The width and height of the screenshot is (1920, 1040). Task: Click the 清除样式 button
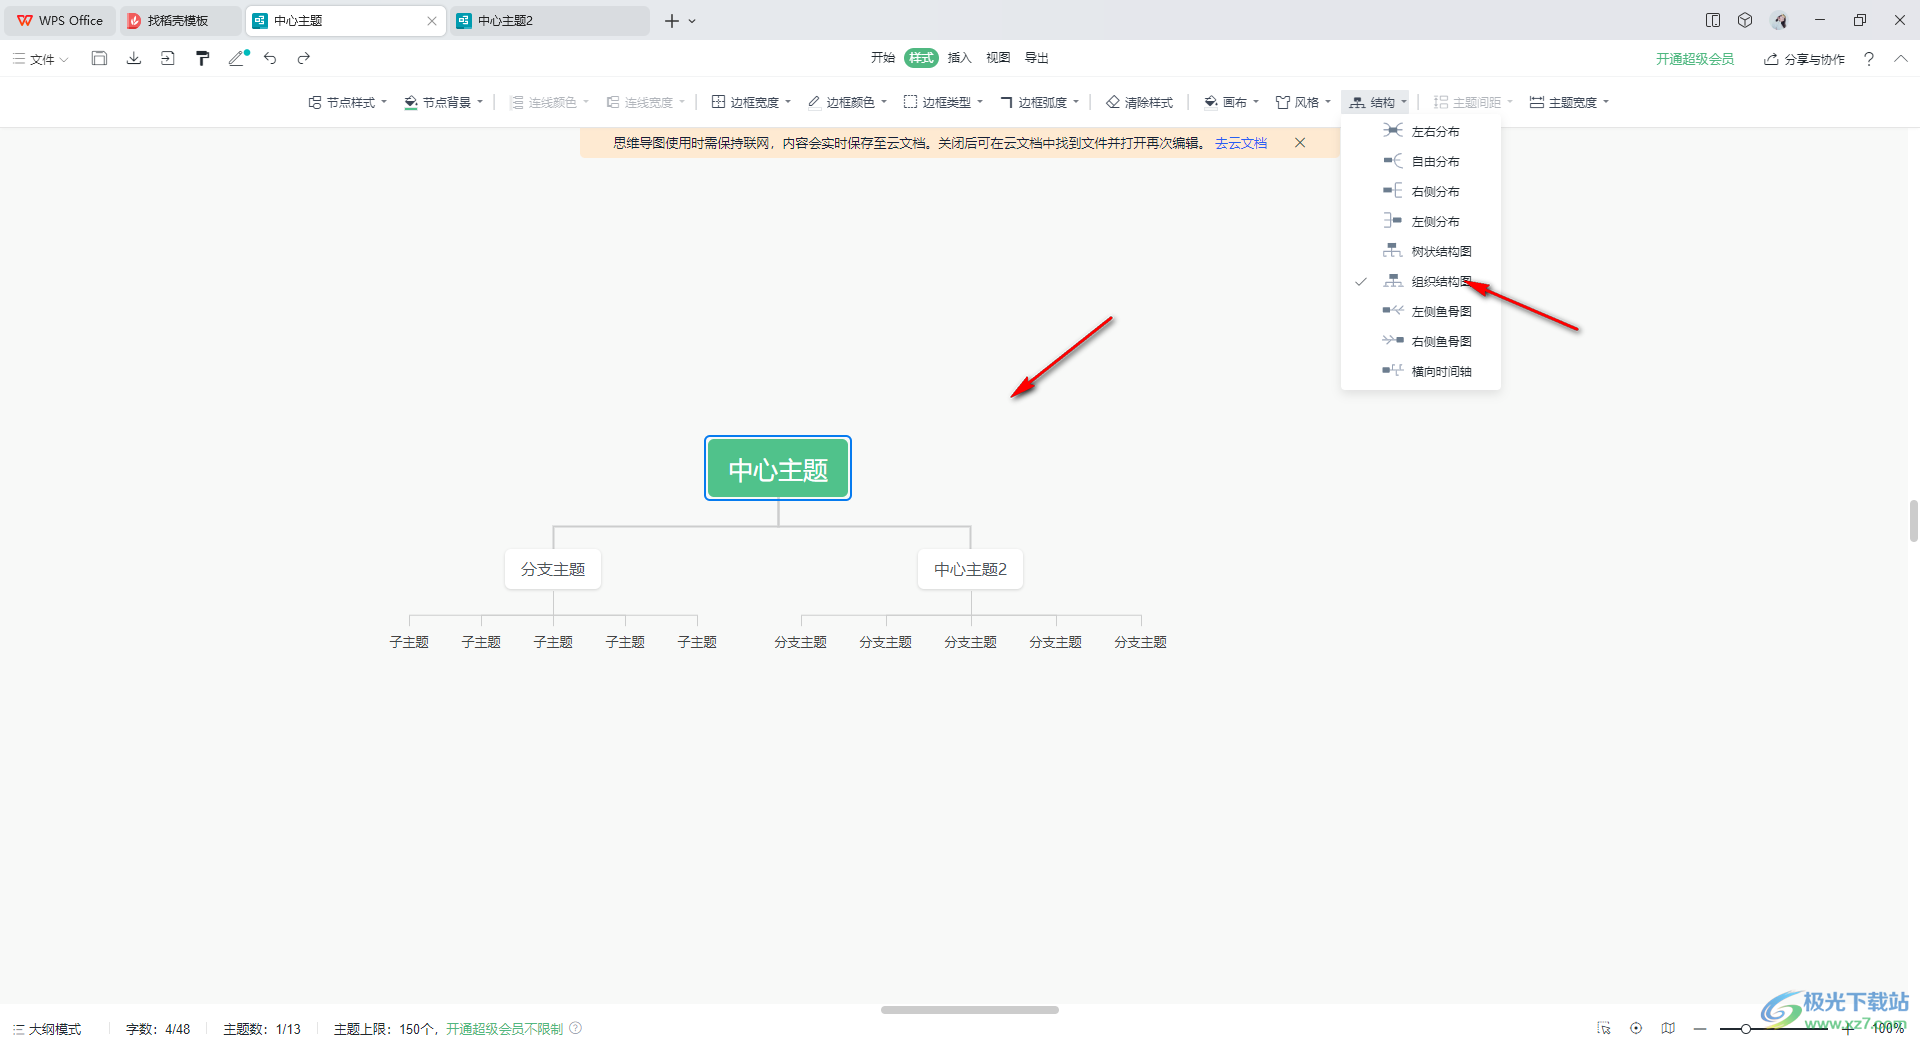tap(1139, 102)
